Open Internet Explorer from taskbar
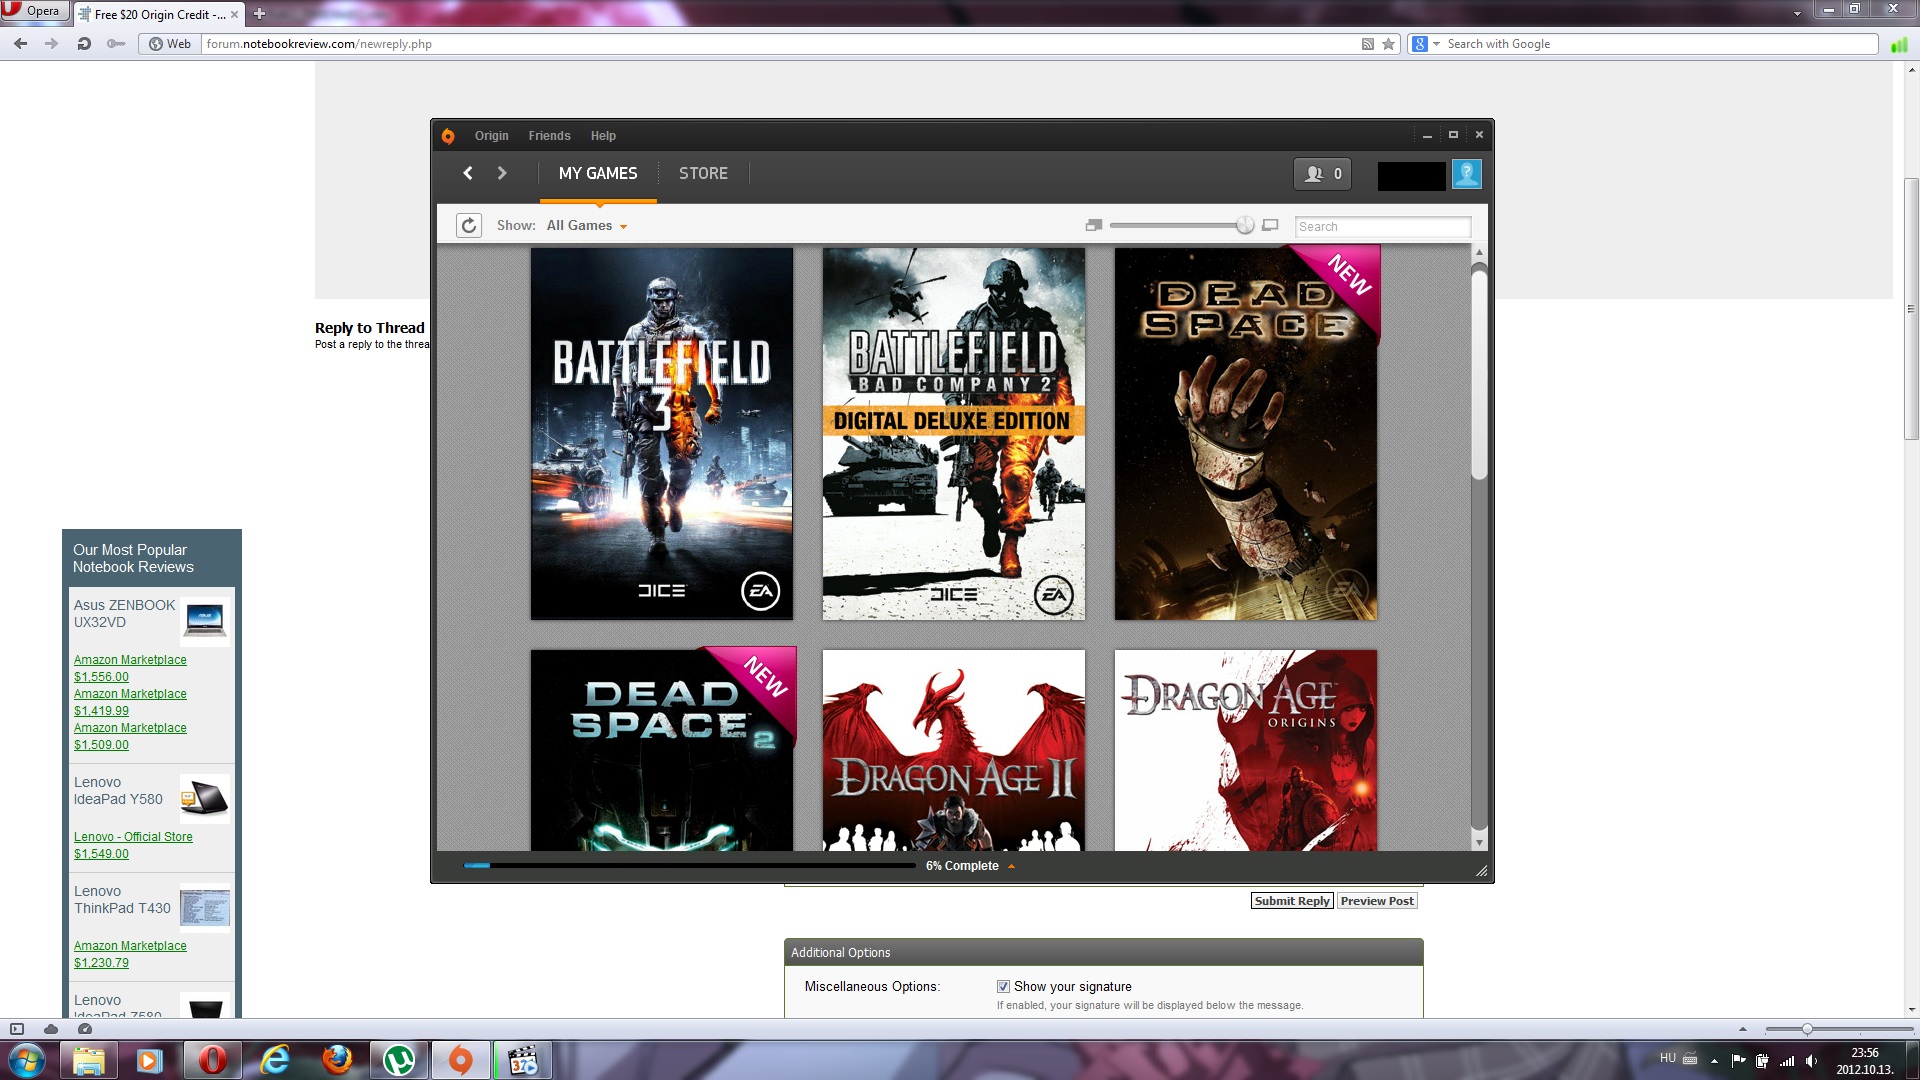The image size is (1920, 1080). click(275, 1060)
